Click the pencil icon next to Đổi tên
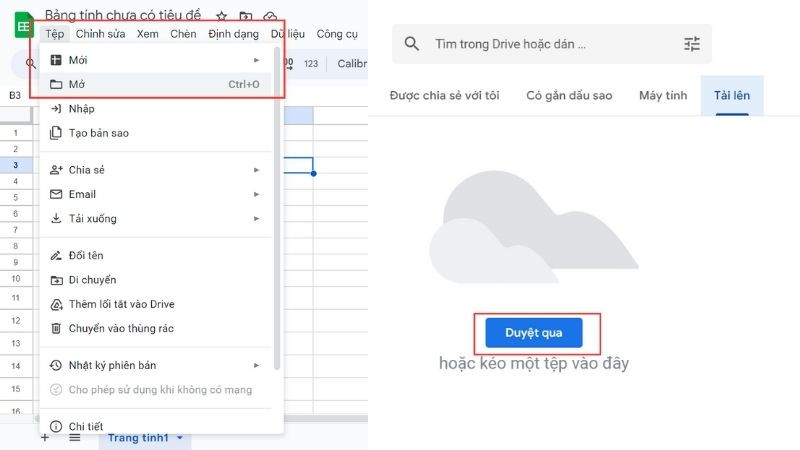The image size is (800, 450). [x=56, y=255]
